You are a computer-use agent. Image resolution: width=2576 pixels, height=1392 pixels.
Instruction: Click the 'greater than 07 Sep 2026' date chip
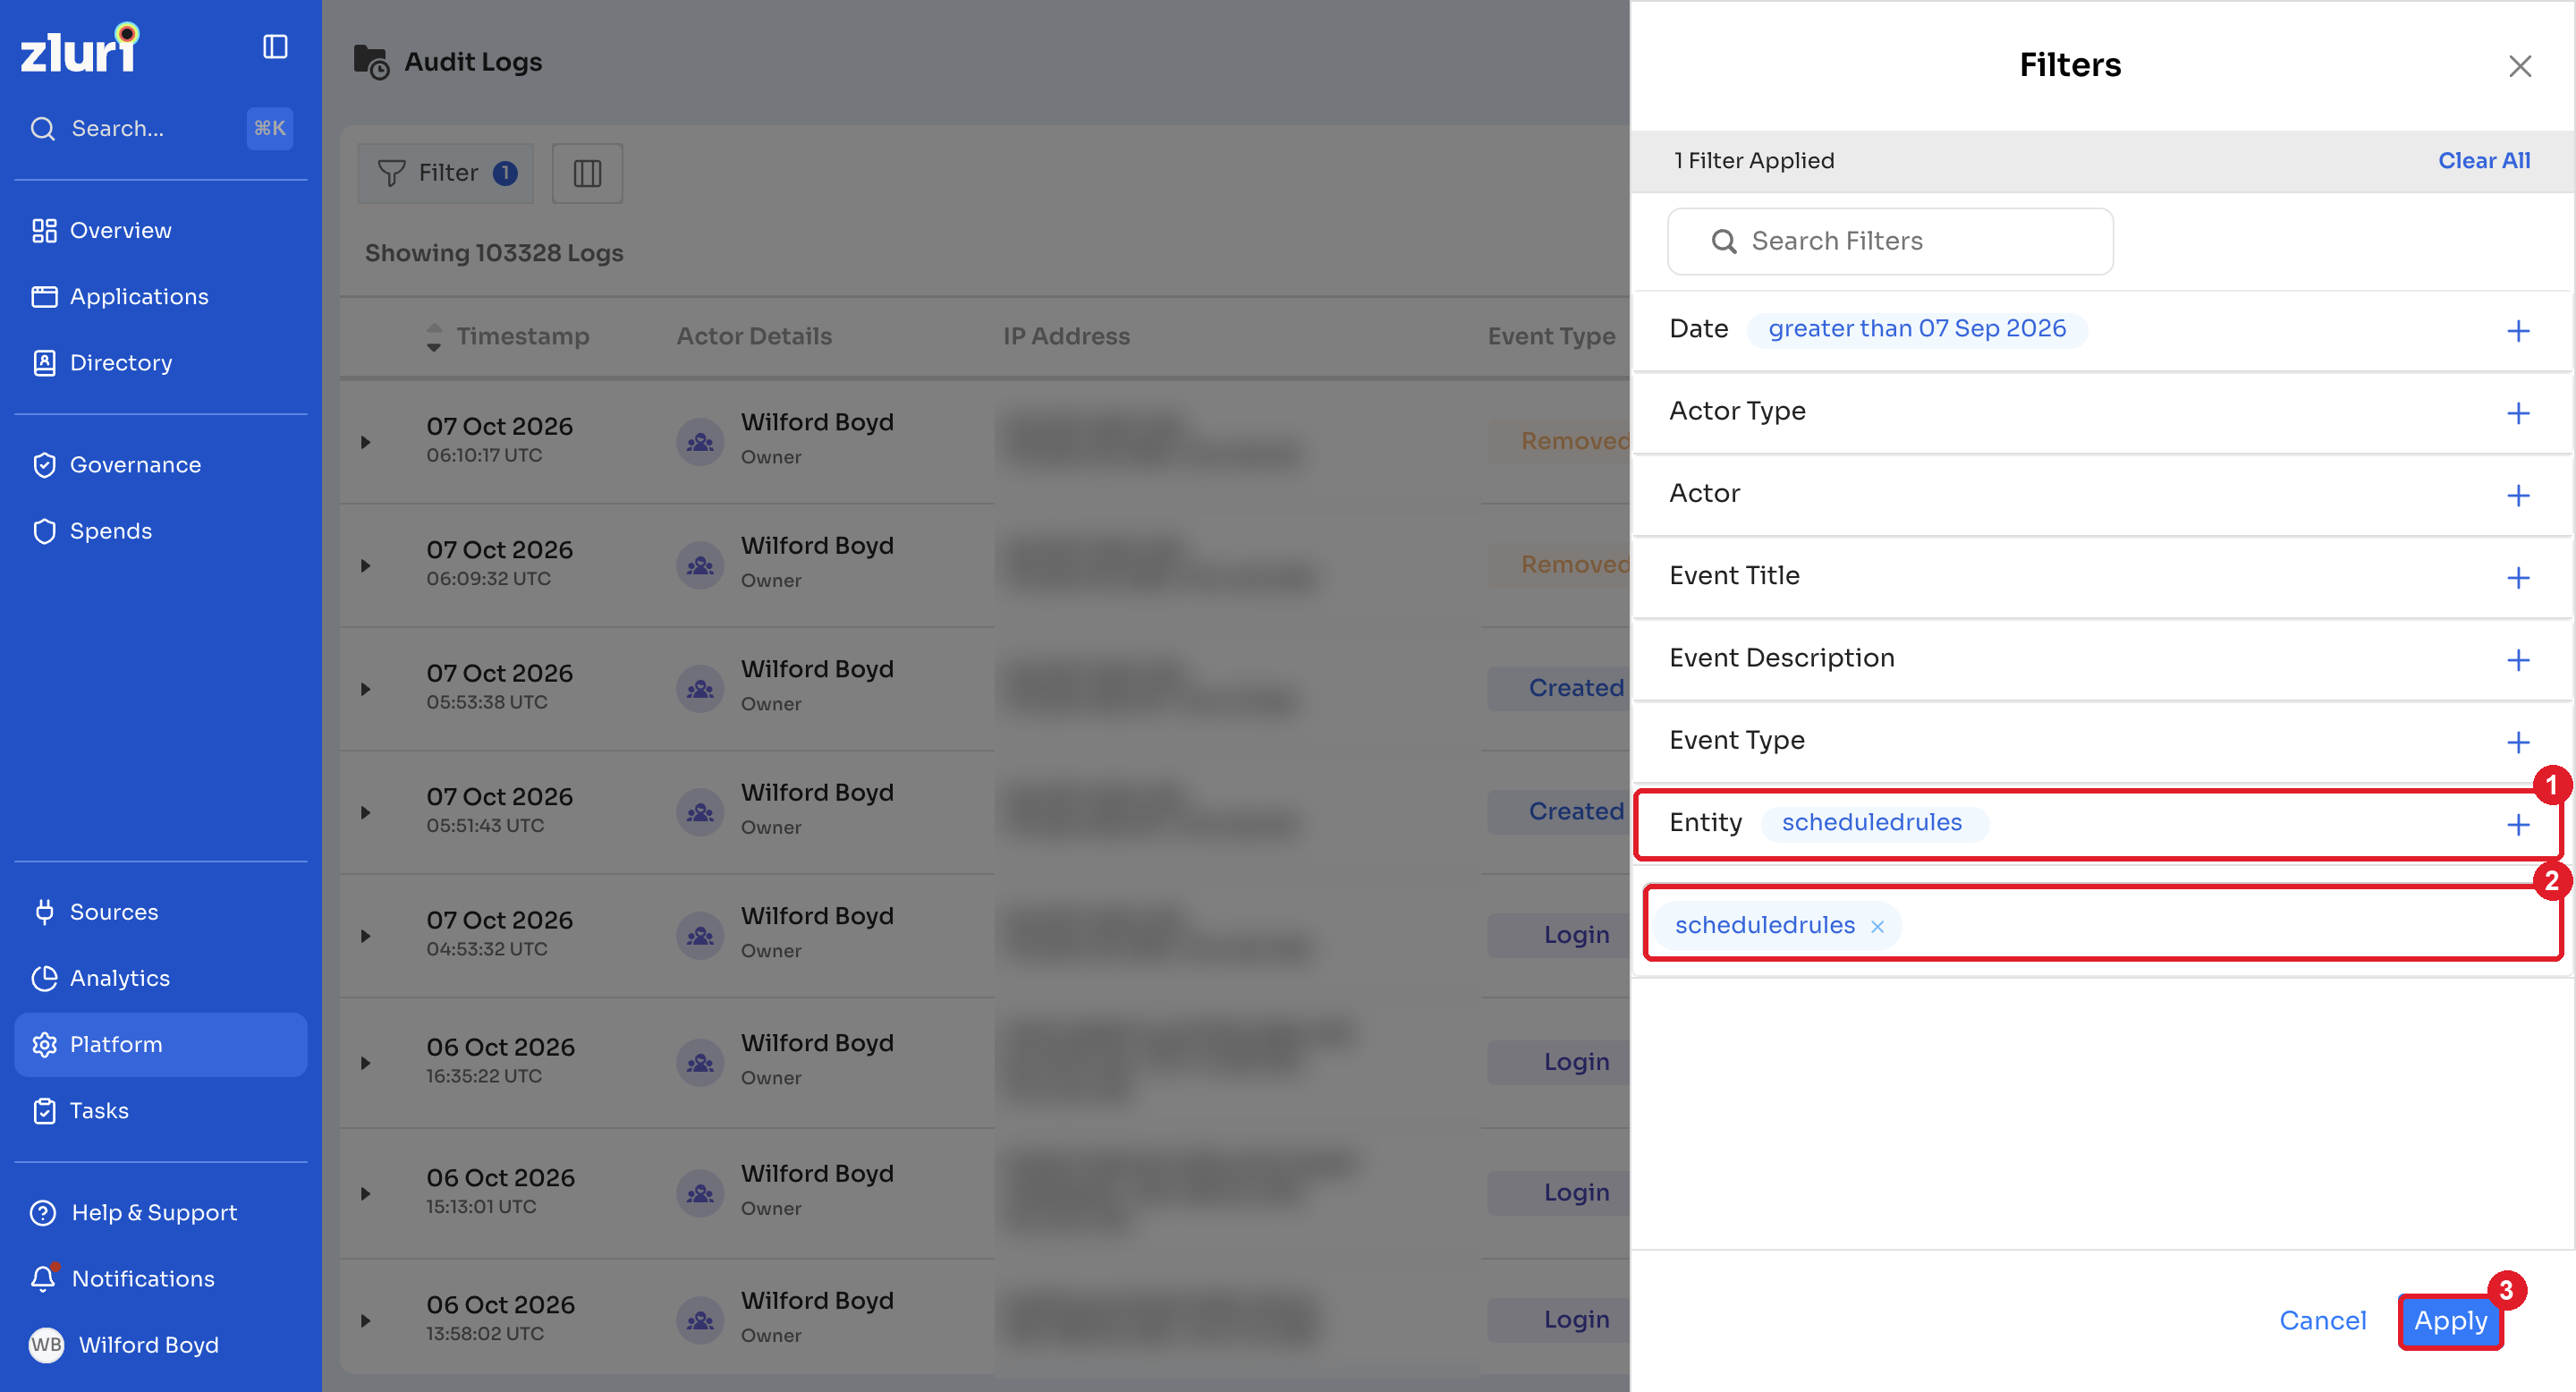click(1916, 329)
